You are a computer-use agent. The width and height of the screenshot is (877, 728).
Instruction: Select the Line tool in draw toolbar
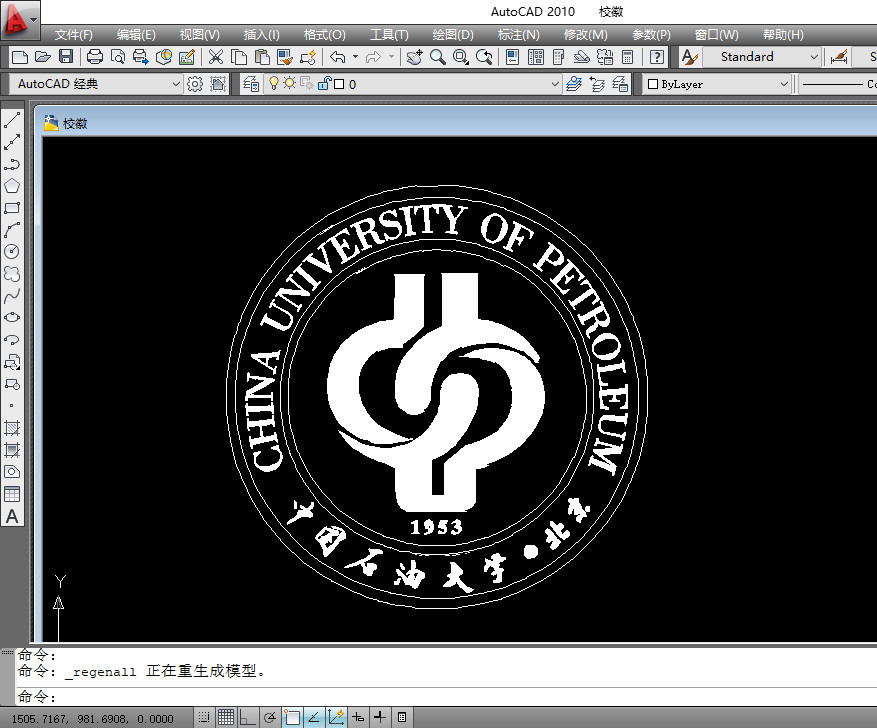[x=12, y=120]
